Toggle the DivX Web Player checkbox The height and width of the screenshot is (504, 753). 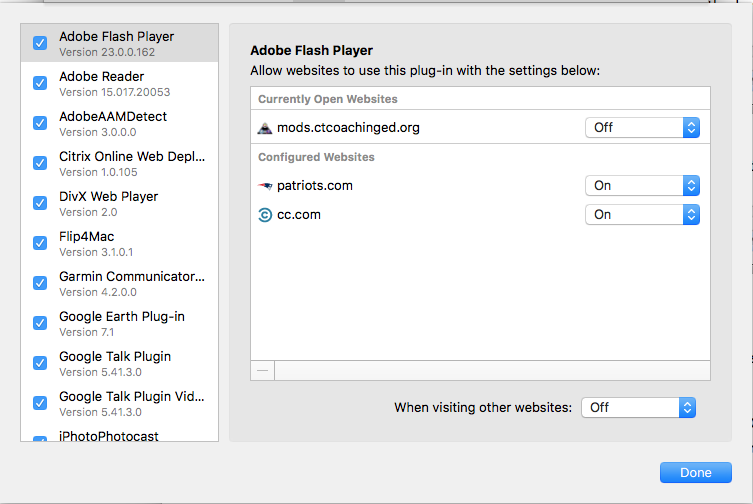click(40, 203)
